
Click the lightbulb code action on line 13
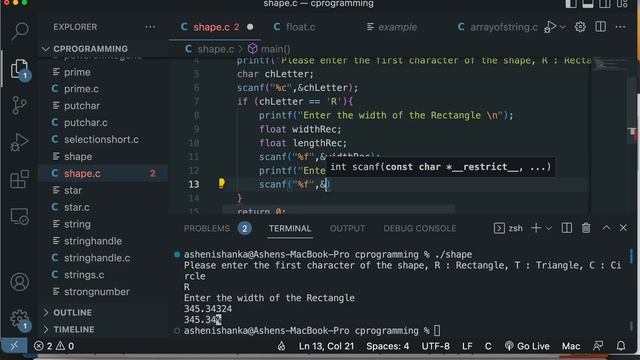[x=221, y=183]
